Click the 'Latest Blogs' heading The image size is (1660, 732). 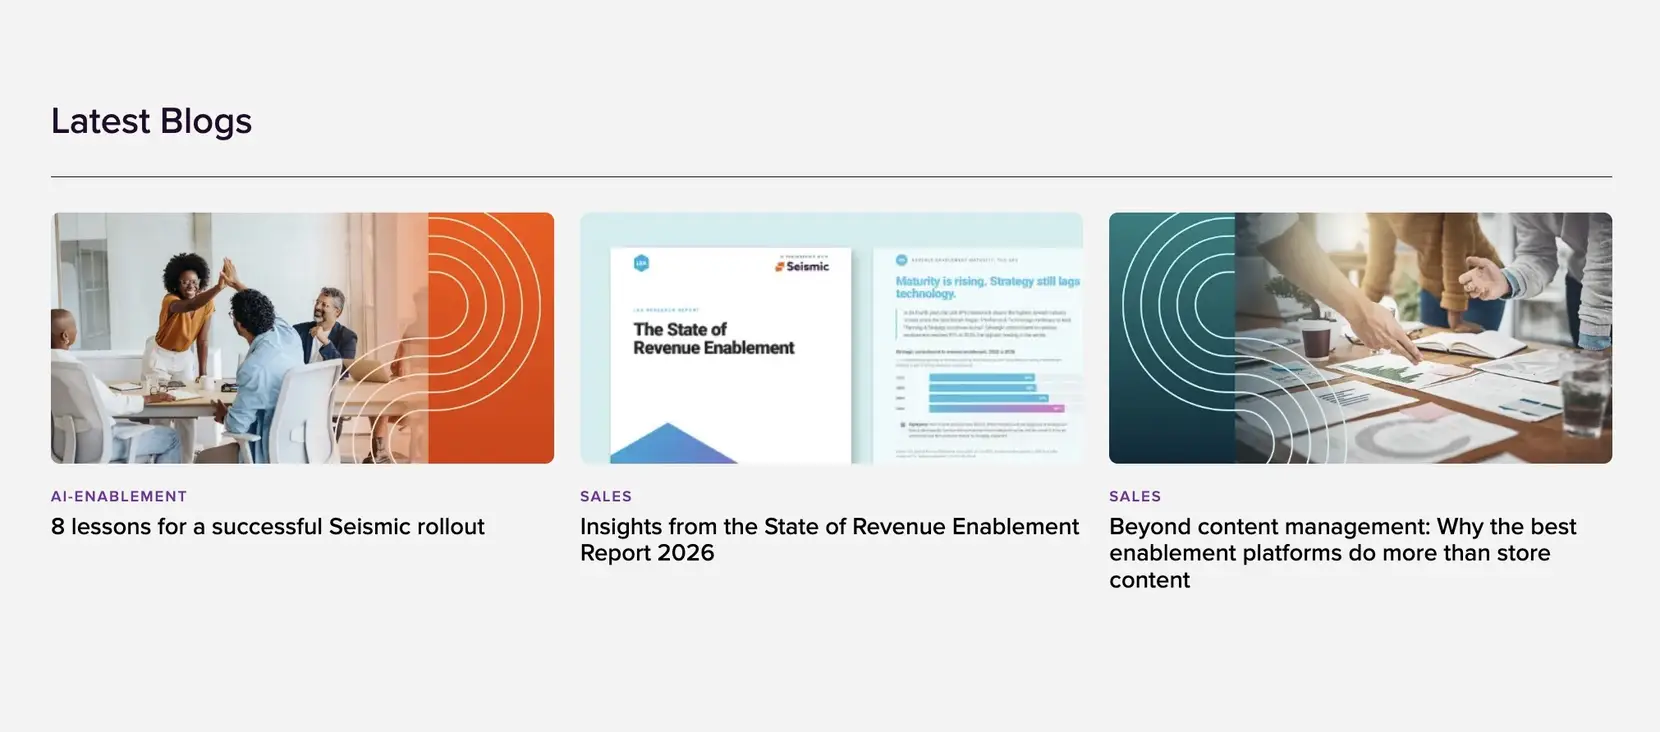(151, 121)
